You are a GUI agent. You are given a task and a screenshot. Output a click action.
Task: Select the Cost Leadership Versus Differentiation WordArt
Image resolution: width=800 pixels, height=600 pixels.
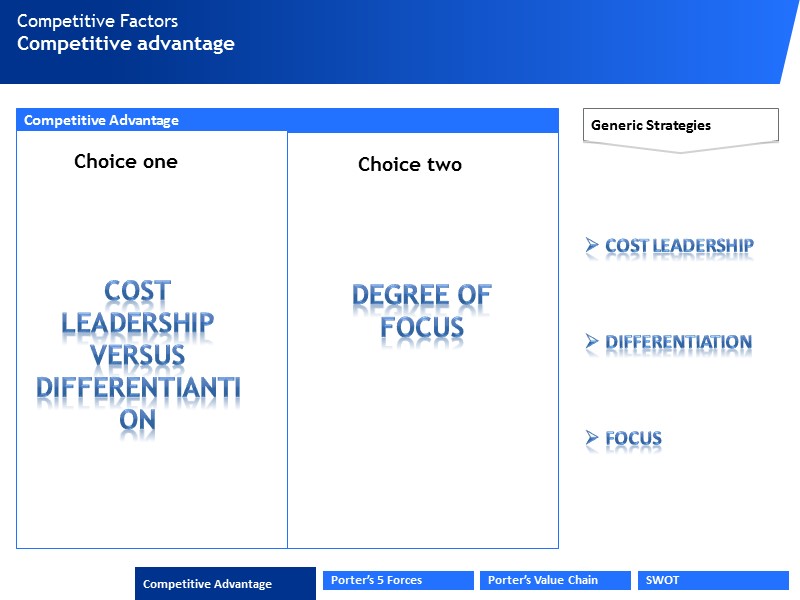point(138,355)
